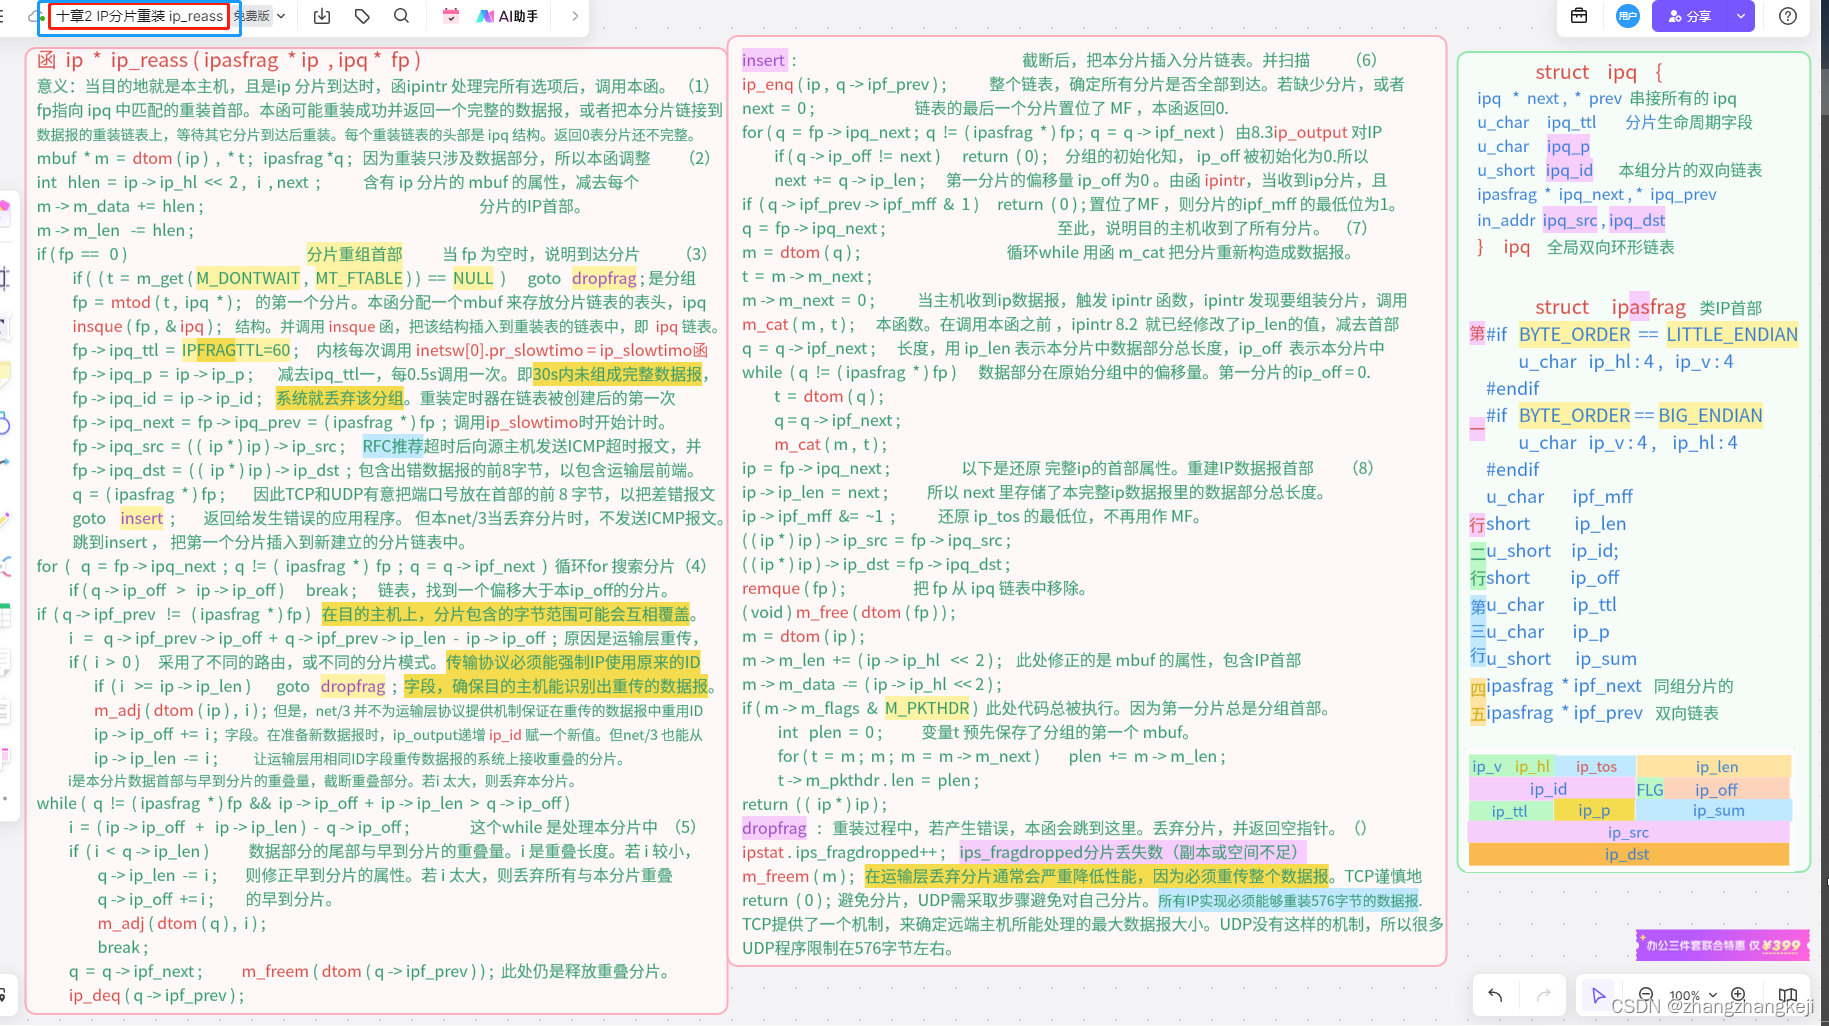Click the cloud sync status icon
The image size is (1829, 1026).
[x=36, y=17]
